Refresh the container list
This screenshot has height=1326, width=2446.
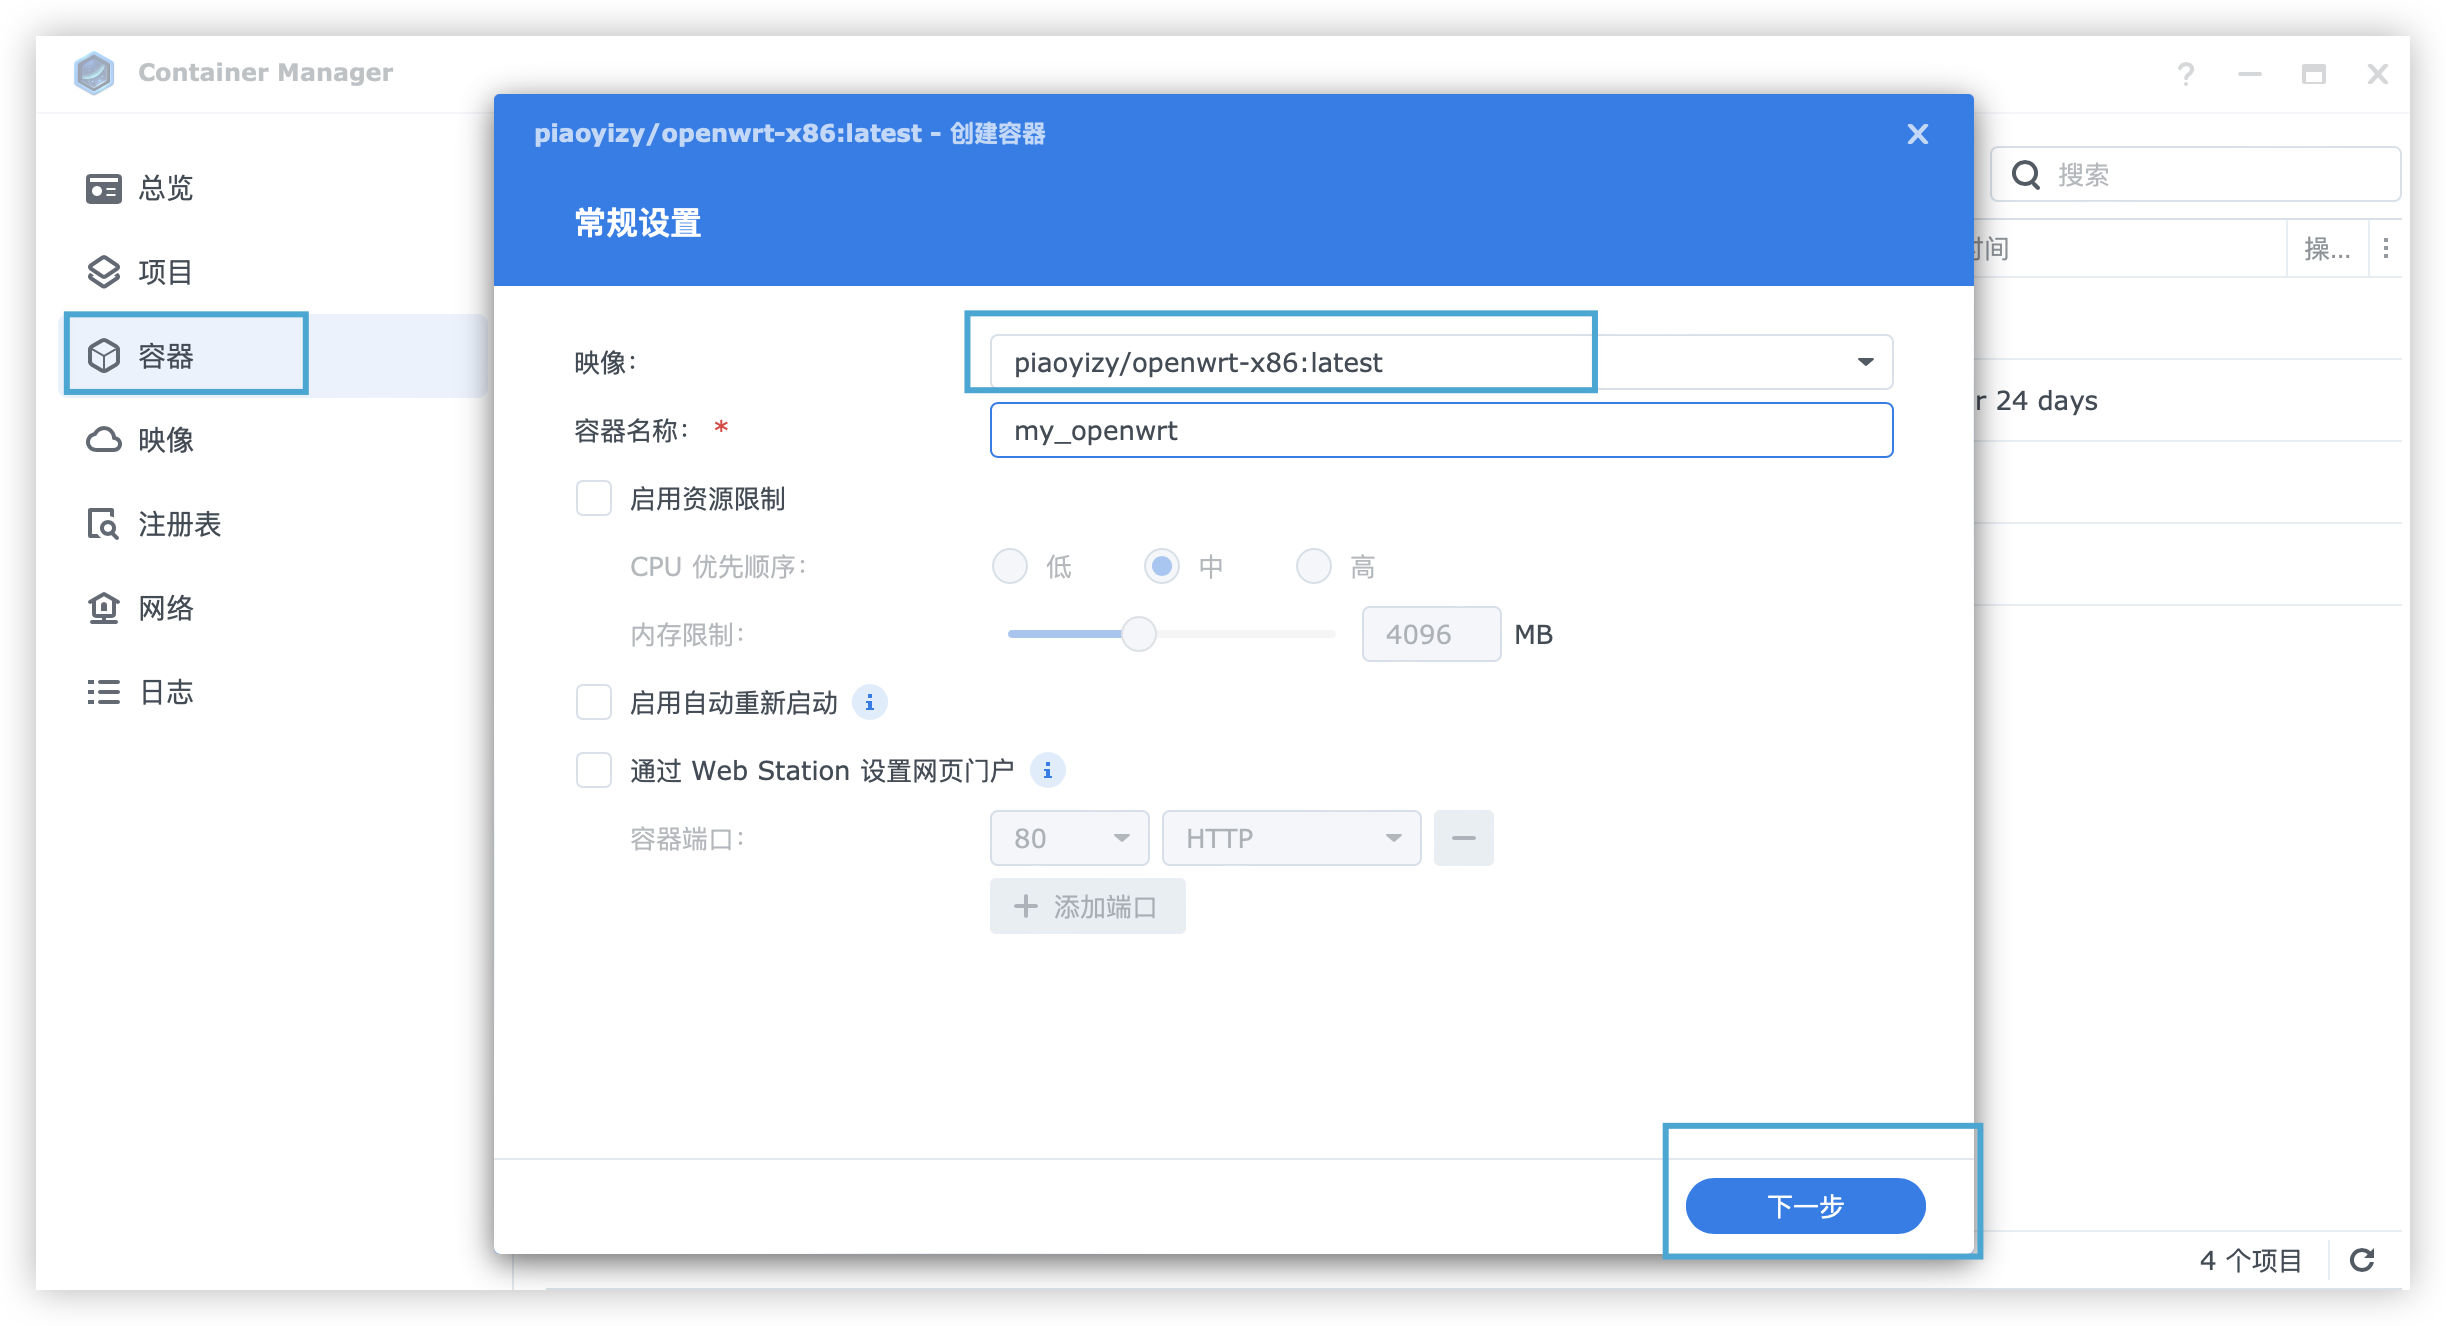pyautogui.click(x=2363, y=1259)
